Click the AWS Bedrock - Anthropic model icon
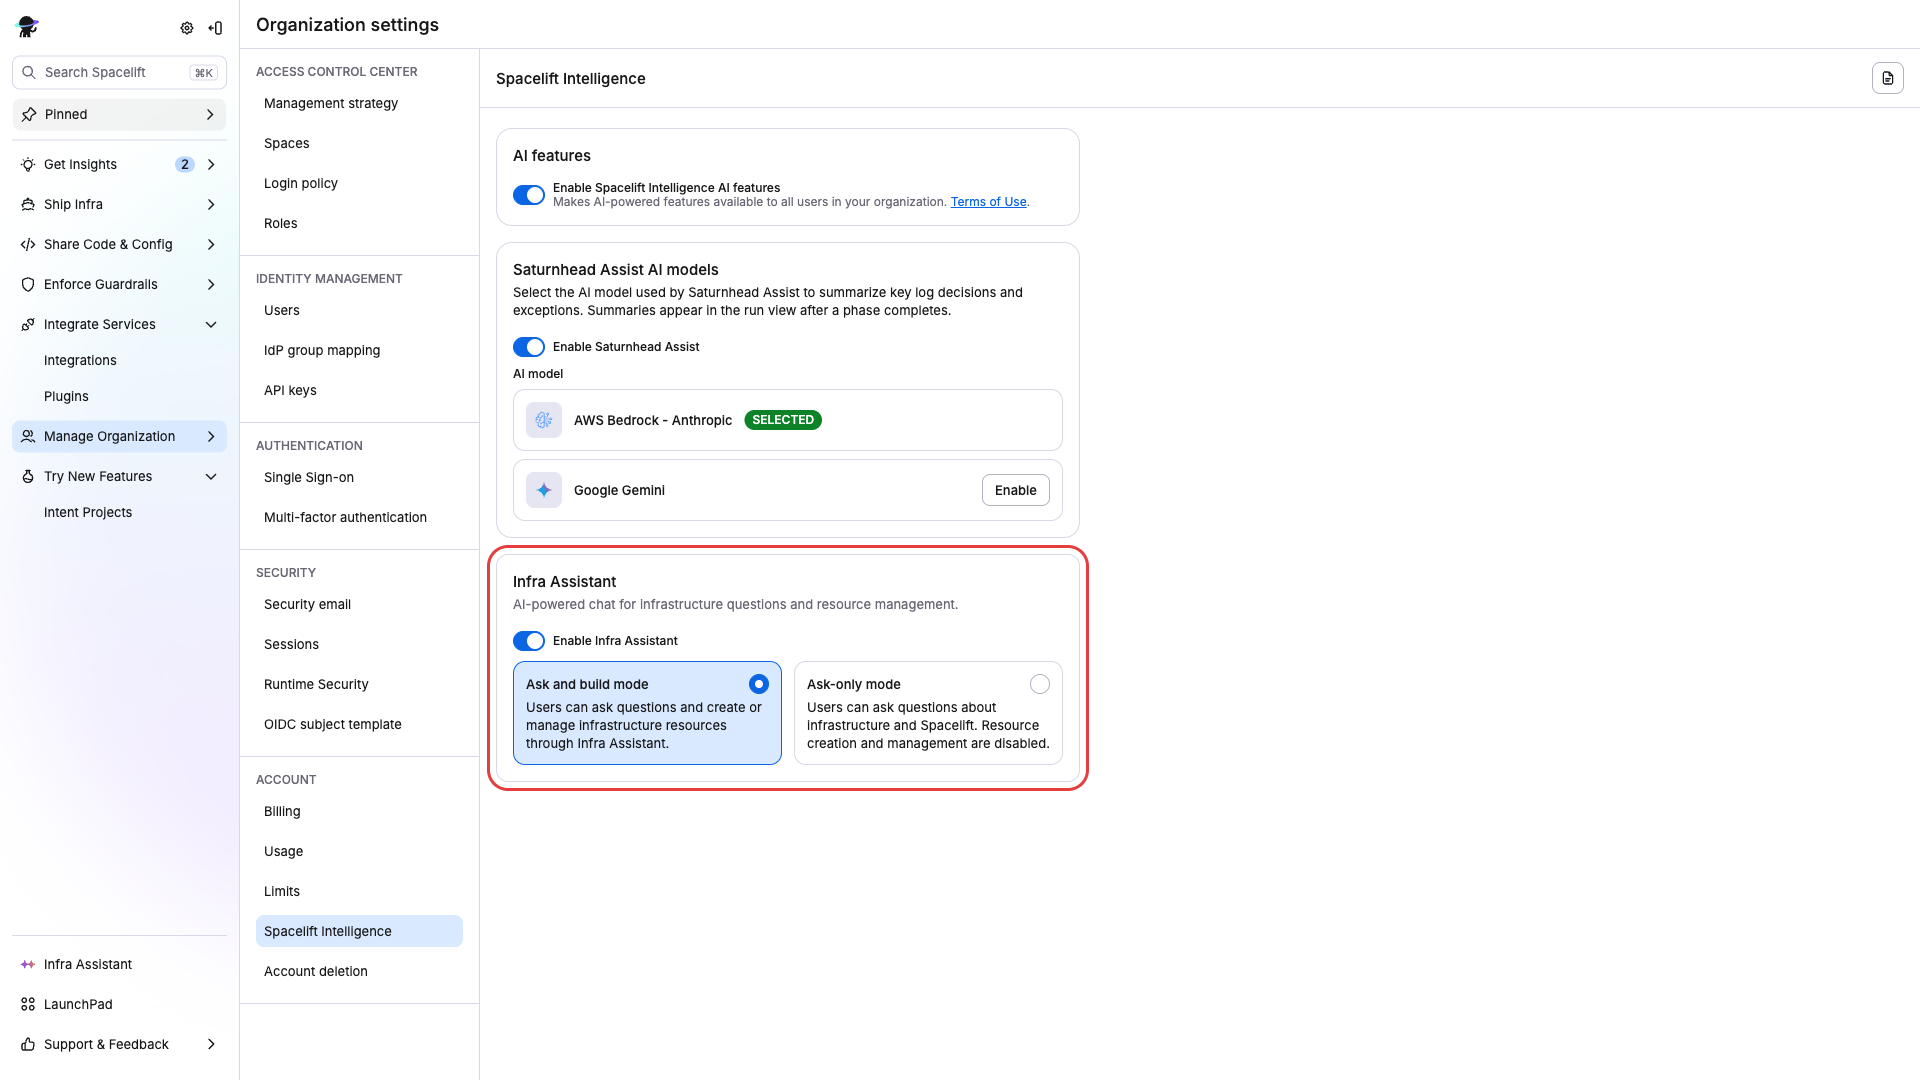This screenshot has width=1920, height=1080. click(543, 420)
